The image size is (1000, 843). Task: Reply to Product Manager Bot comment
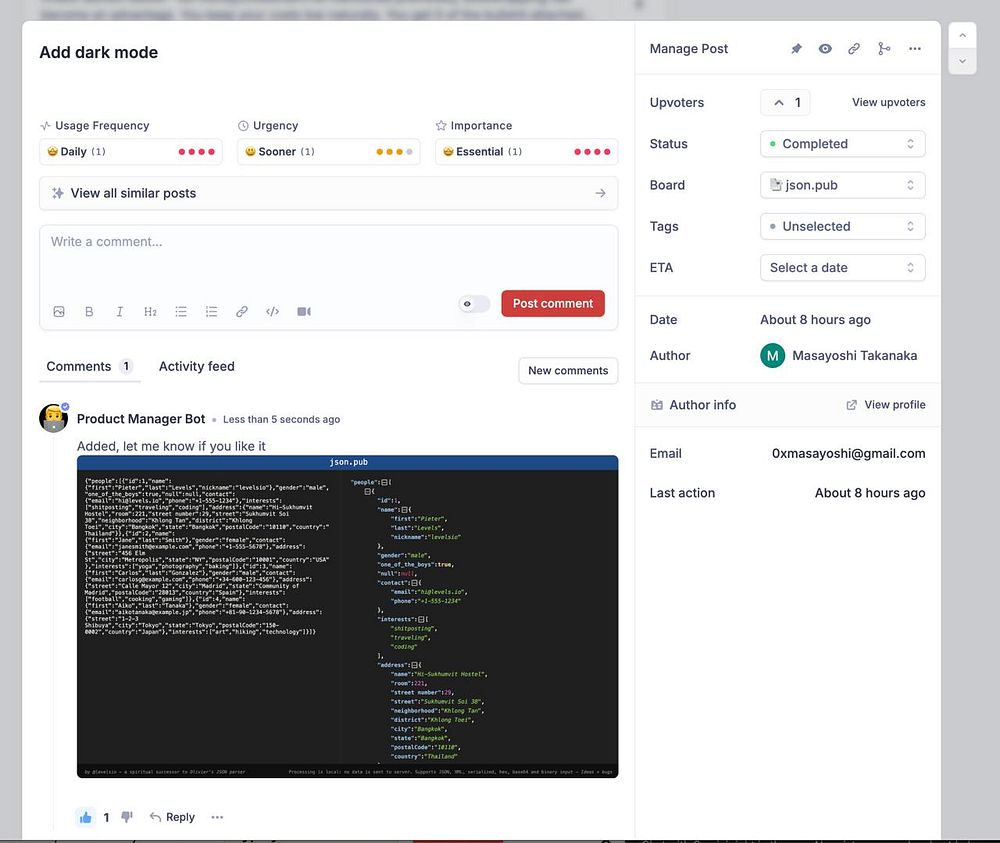click(x=172, y=817)
